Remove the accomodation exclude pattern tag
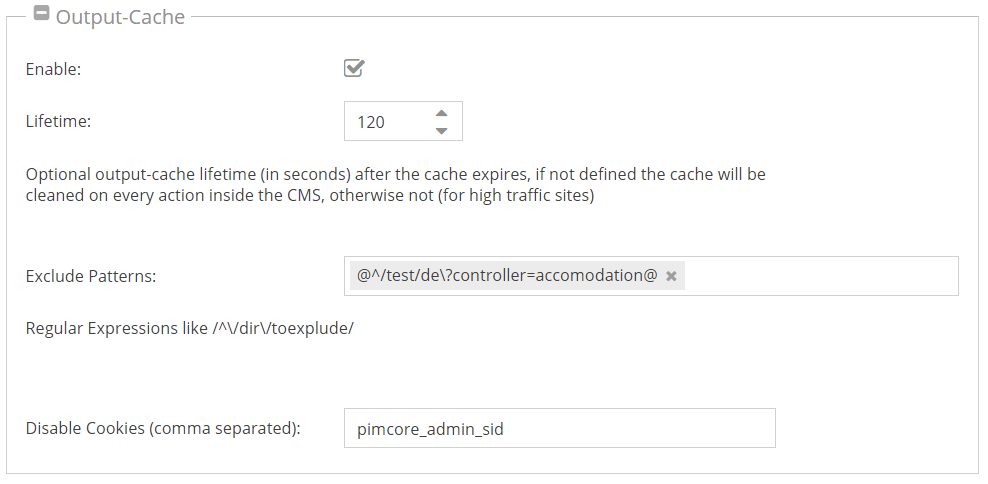The width and height of the screenshot is (988, 484). [672, 276]
